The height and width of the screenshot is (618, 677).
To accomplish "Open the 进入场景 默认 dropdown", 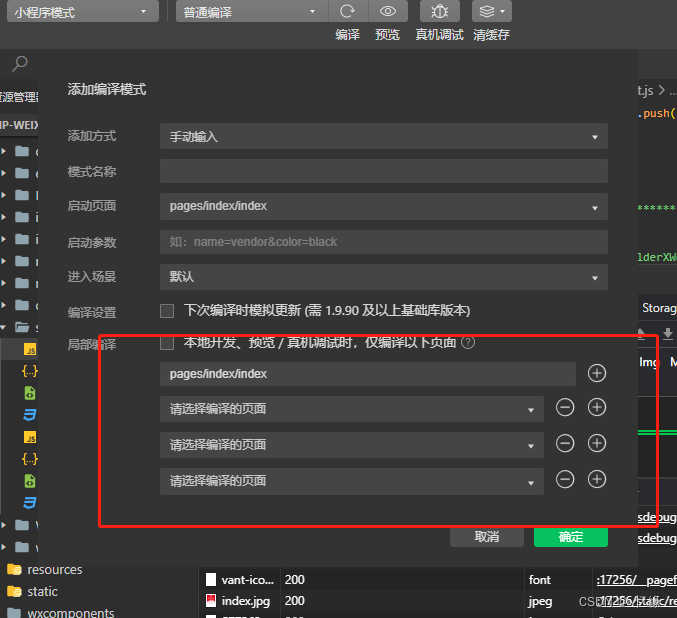I will coord(383,277).
